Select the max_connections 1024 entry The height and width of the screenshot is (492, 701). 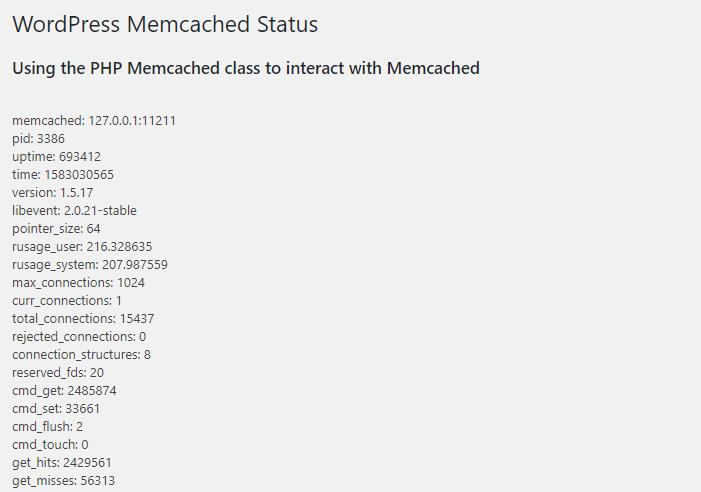click(78, 283)
